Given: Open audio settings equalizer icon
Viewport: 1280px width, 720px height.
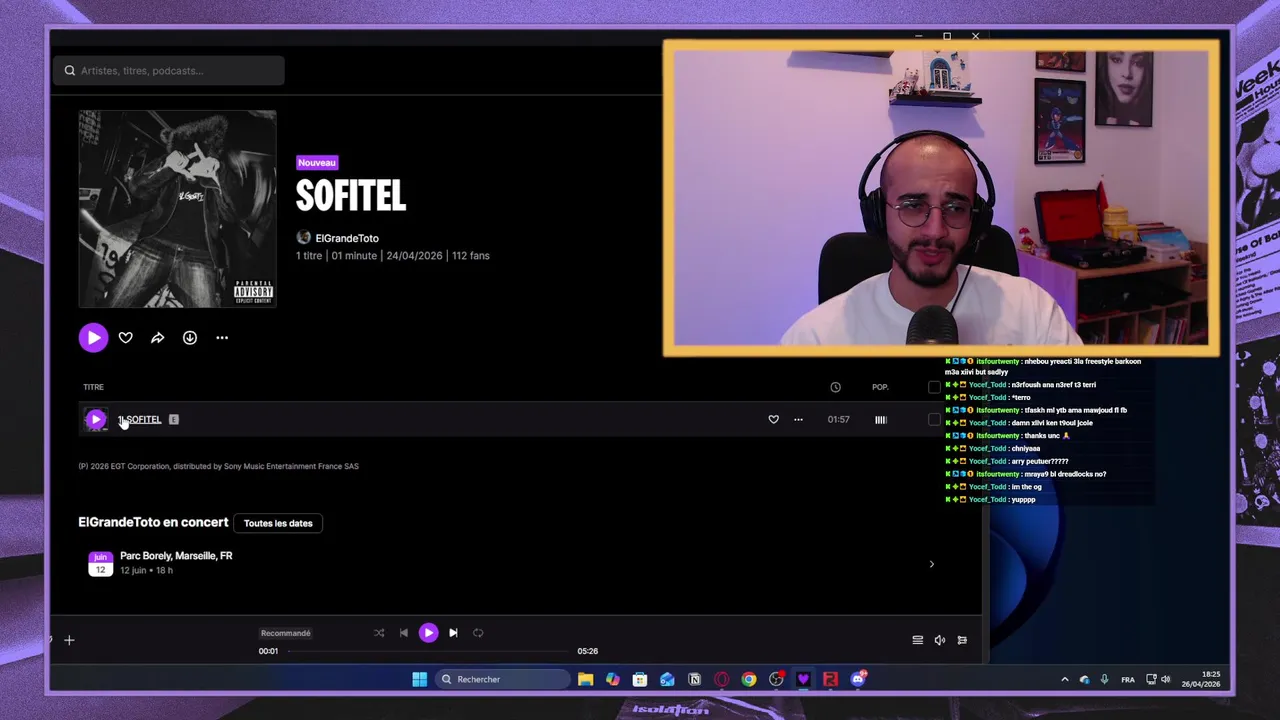Looking at the screenshot, I should [x=962, y=640].
